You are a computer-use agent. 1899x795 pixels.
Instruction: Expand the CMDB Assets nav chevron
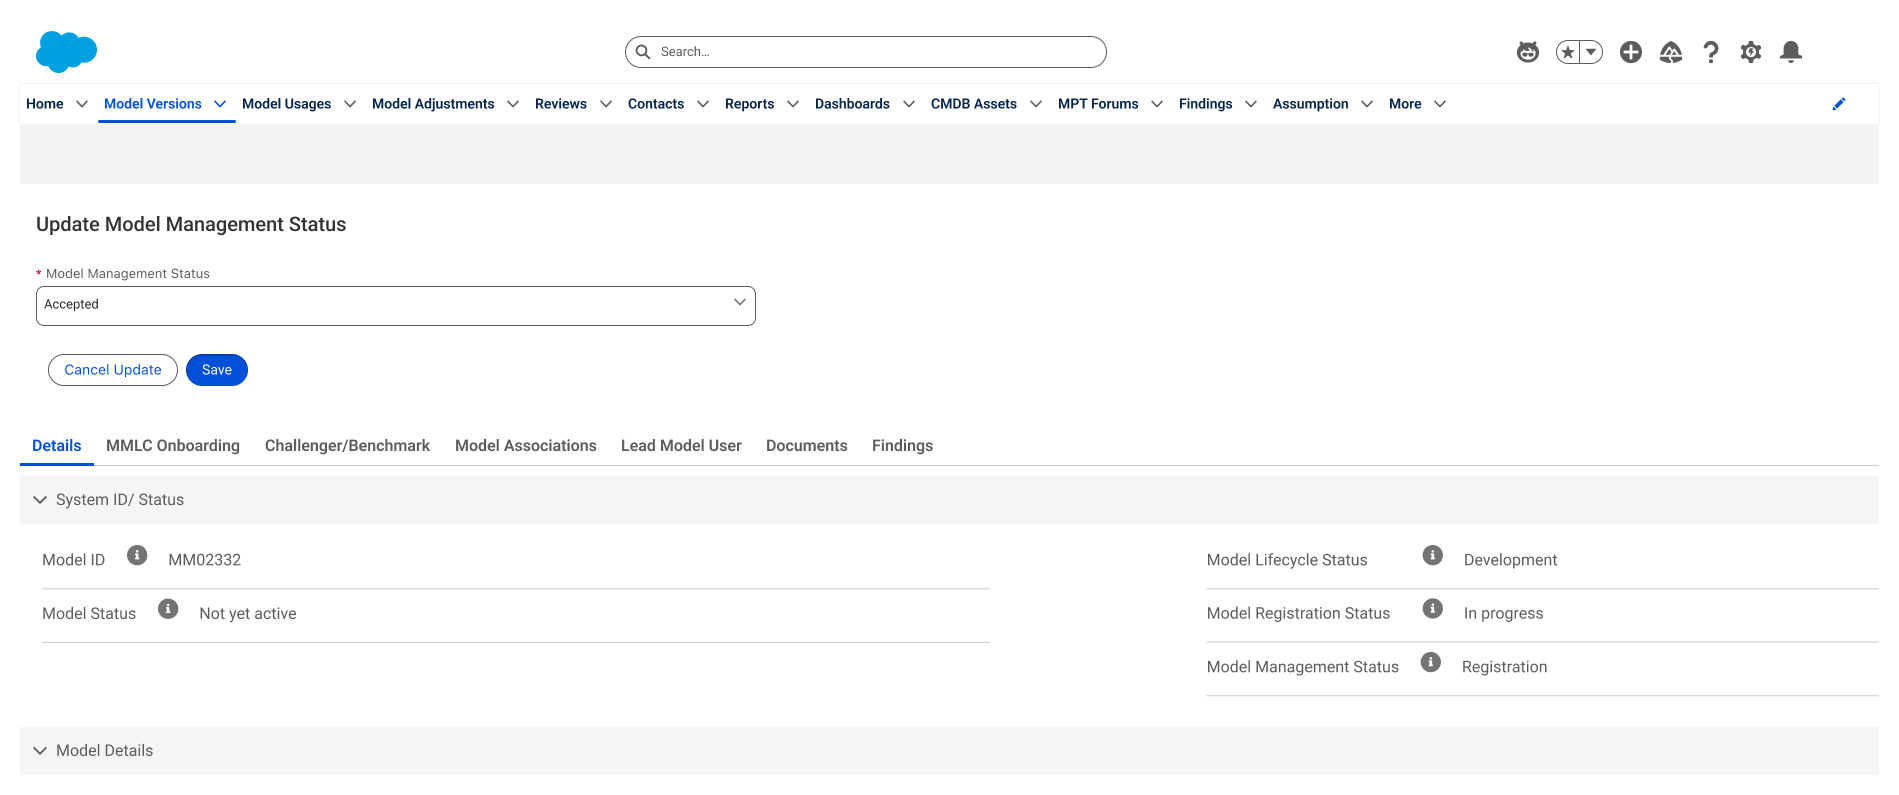click(1036, 104)
